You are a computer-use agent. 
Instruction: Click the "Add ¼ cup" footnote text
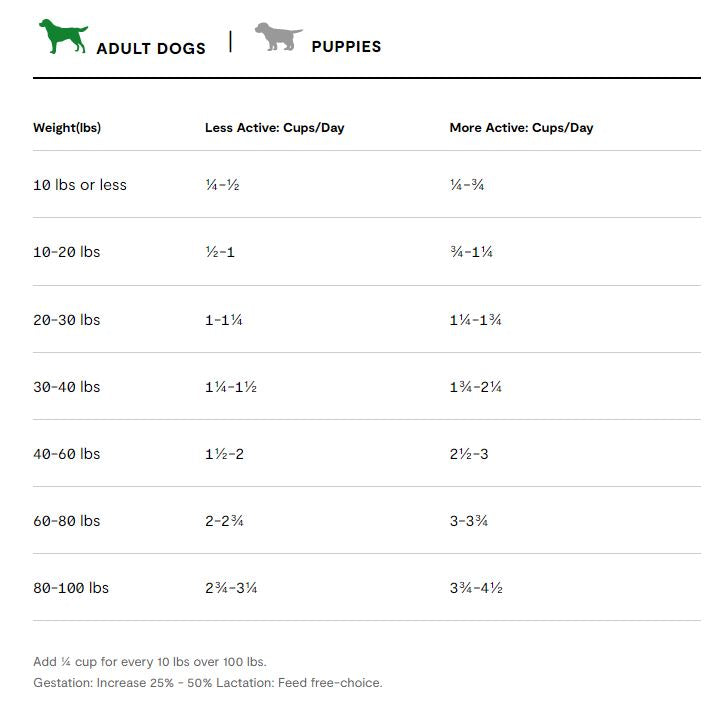click(150, 662)
